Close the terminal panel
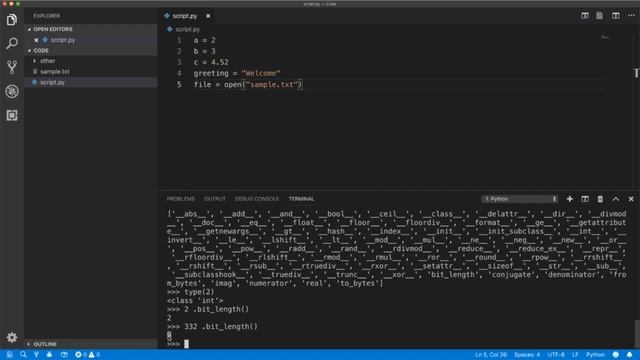640x360 pixels. [x=631, y=199]
